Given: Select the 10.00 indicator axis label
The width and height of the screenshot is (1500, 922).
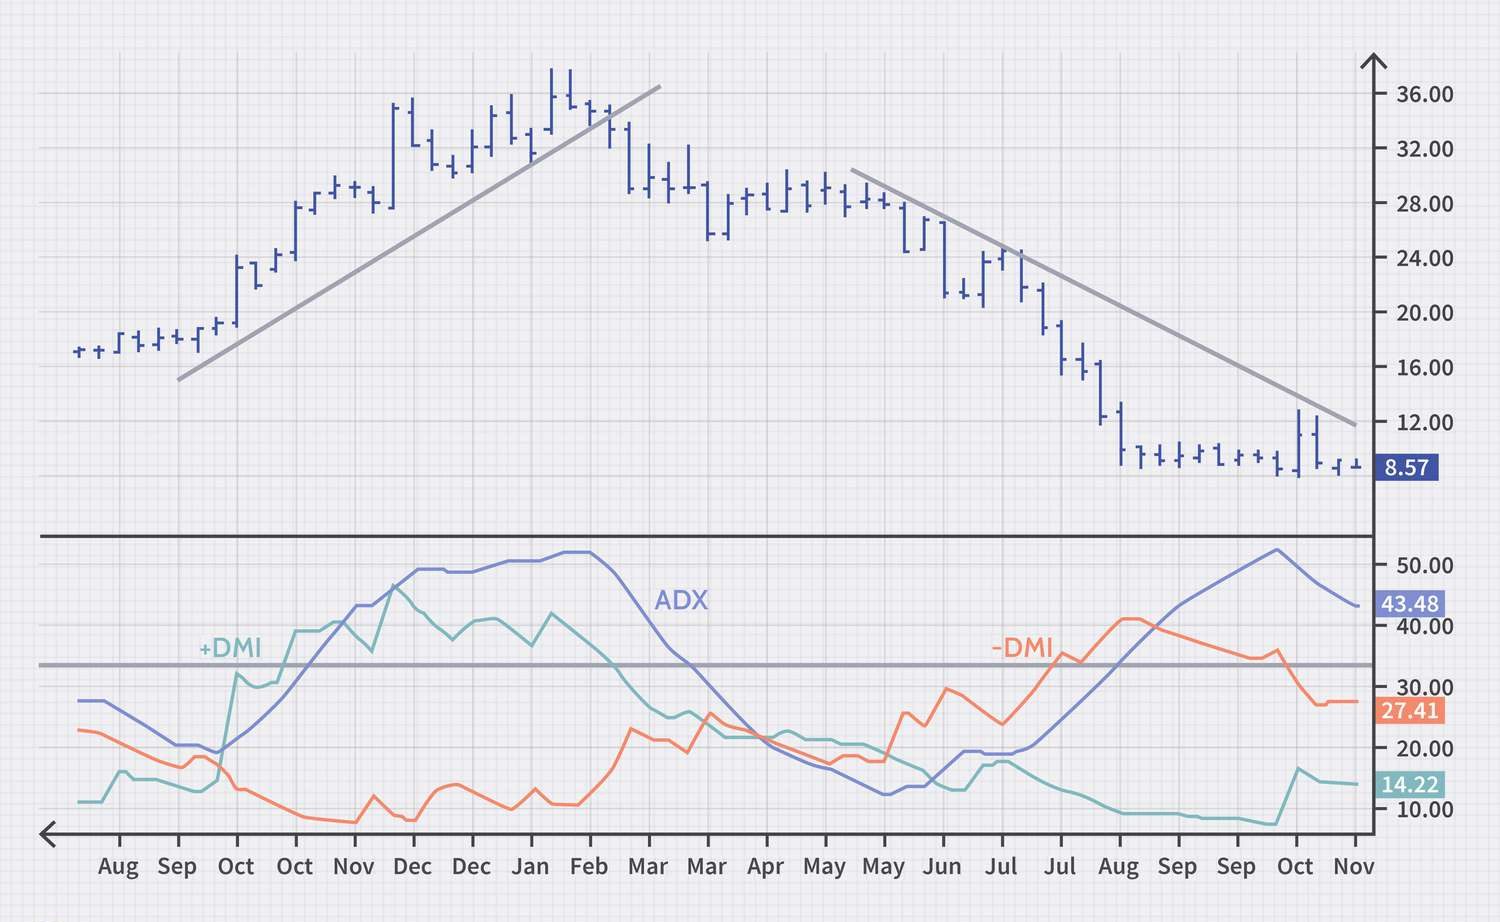Looking at the screenshot, I should pyautogui.click(x=1425, y=809).
